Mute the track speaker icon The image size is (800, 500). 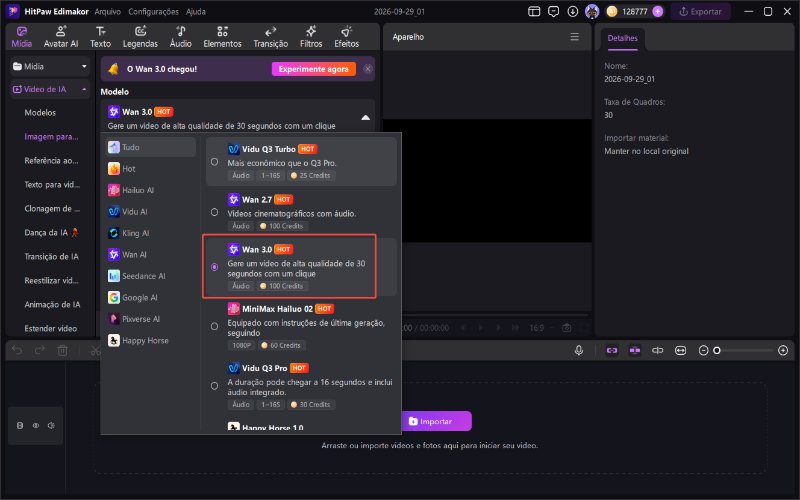[51, 426]
